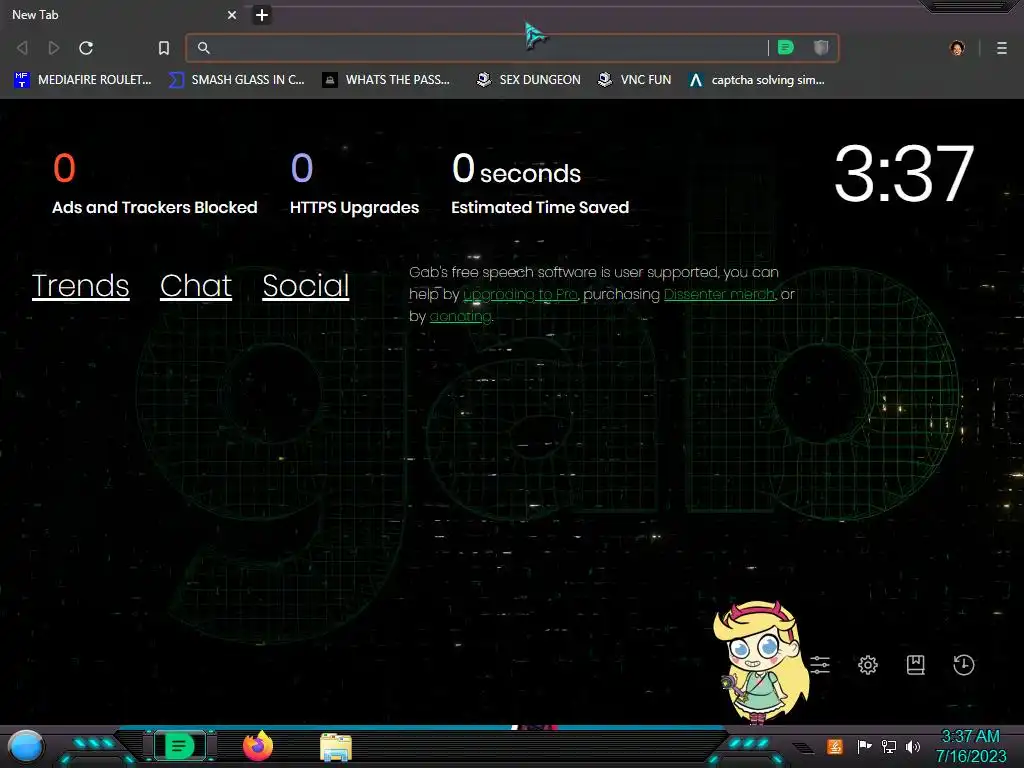Open captcha solving sim... bookmark

(757, 80)
